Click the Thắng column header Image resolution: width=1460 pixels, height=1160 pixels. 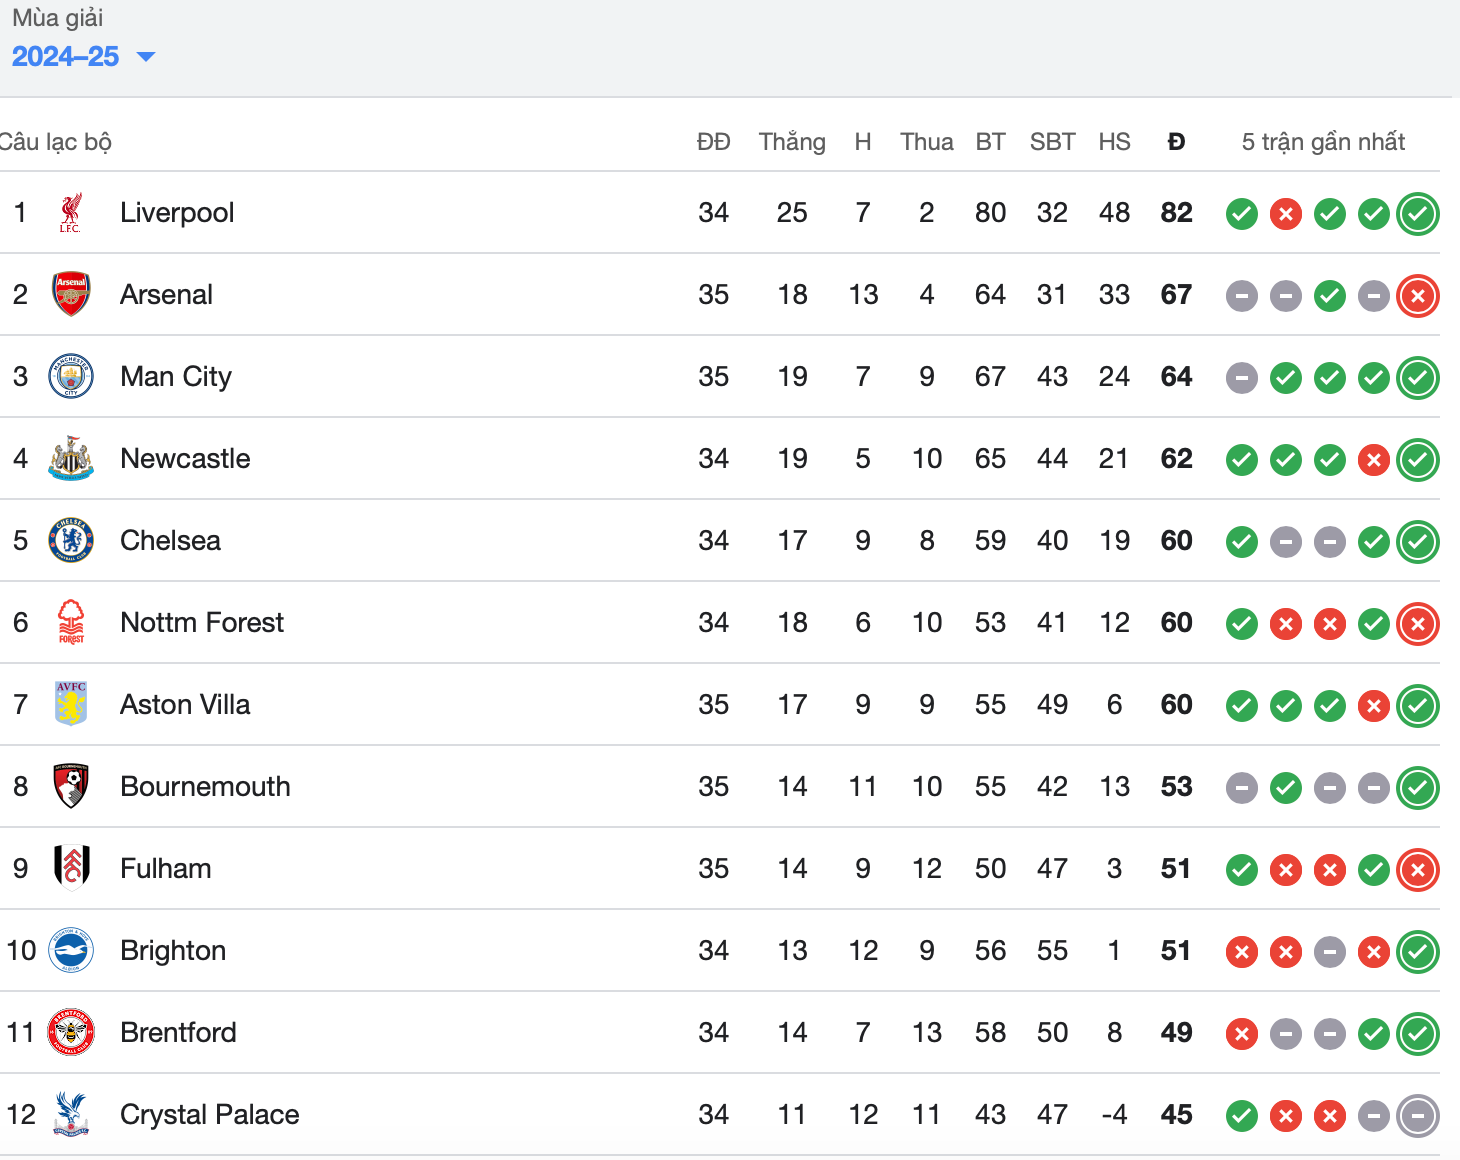(792, 142)
